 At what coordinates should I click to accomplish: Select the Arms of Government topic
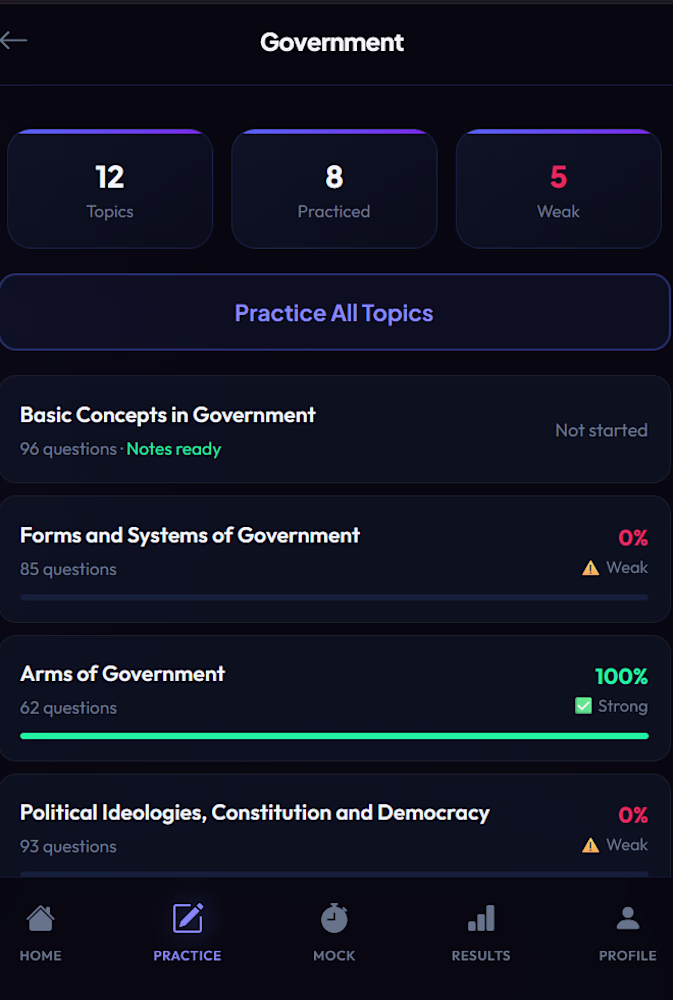click(x=335, y=698)
